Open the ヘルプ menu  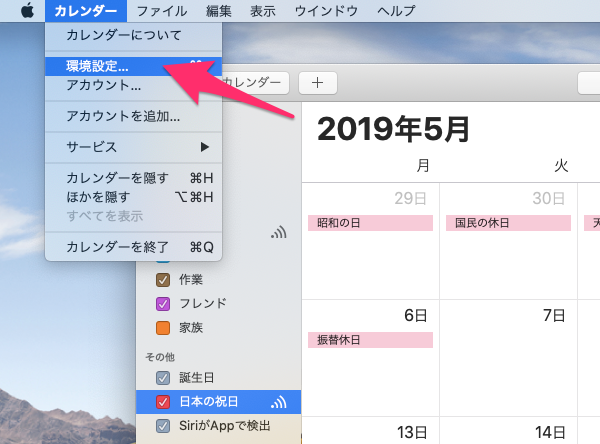396,11
